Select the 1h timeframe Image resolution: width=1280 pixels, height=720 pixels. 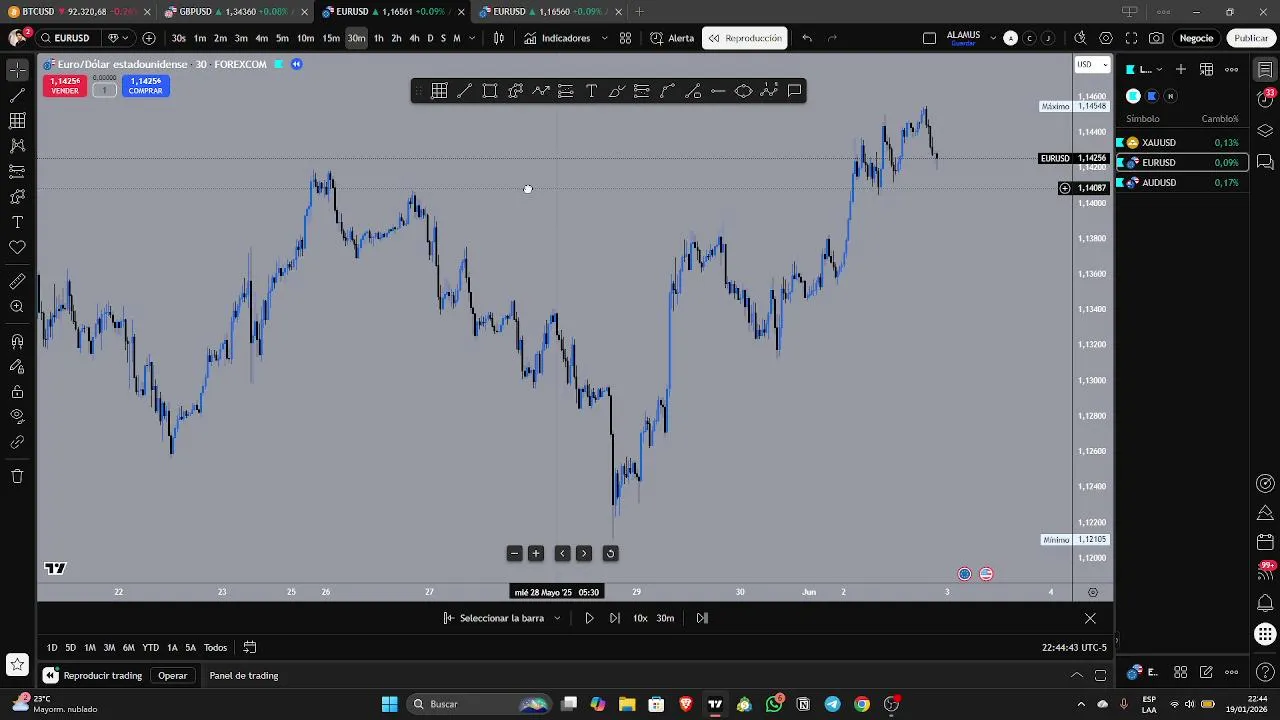pos(378,38)
